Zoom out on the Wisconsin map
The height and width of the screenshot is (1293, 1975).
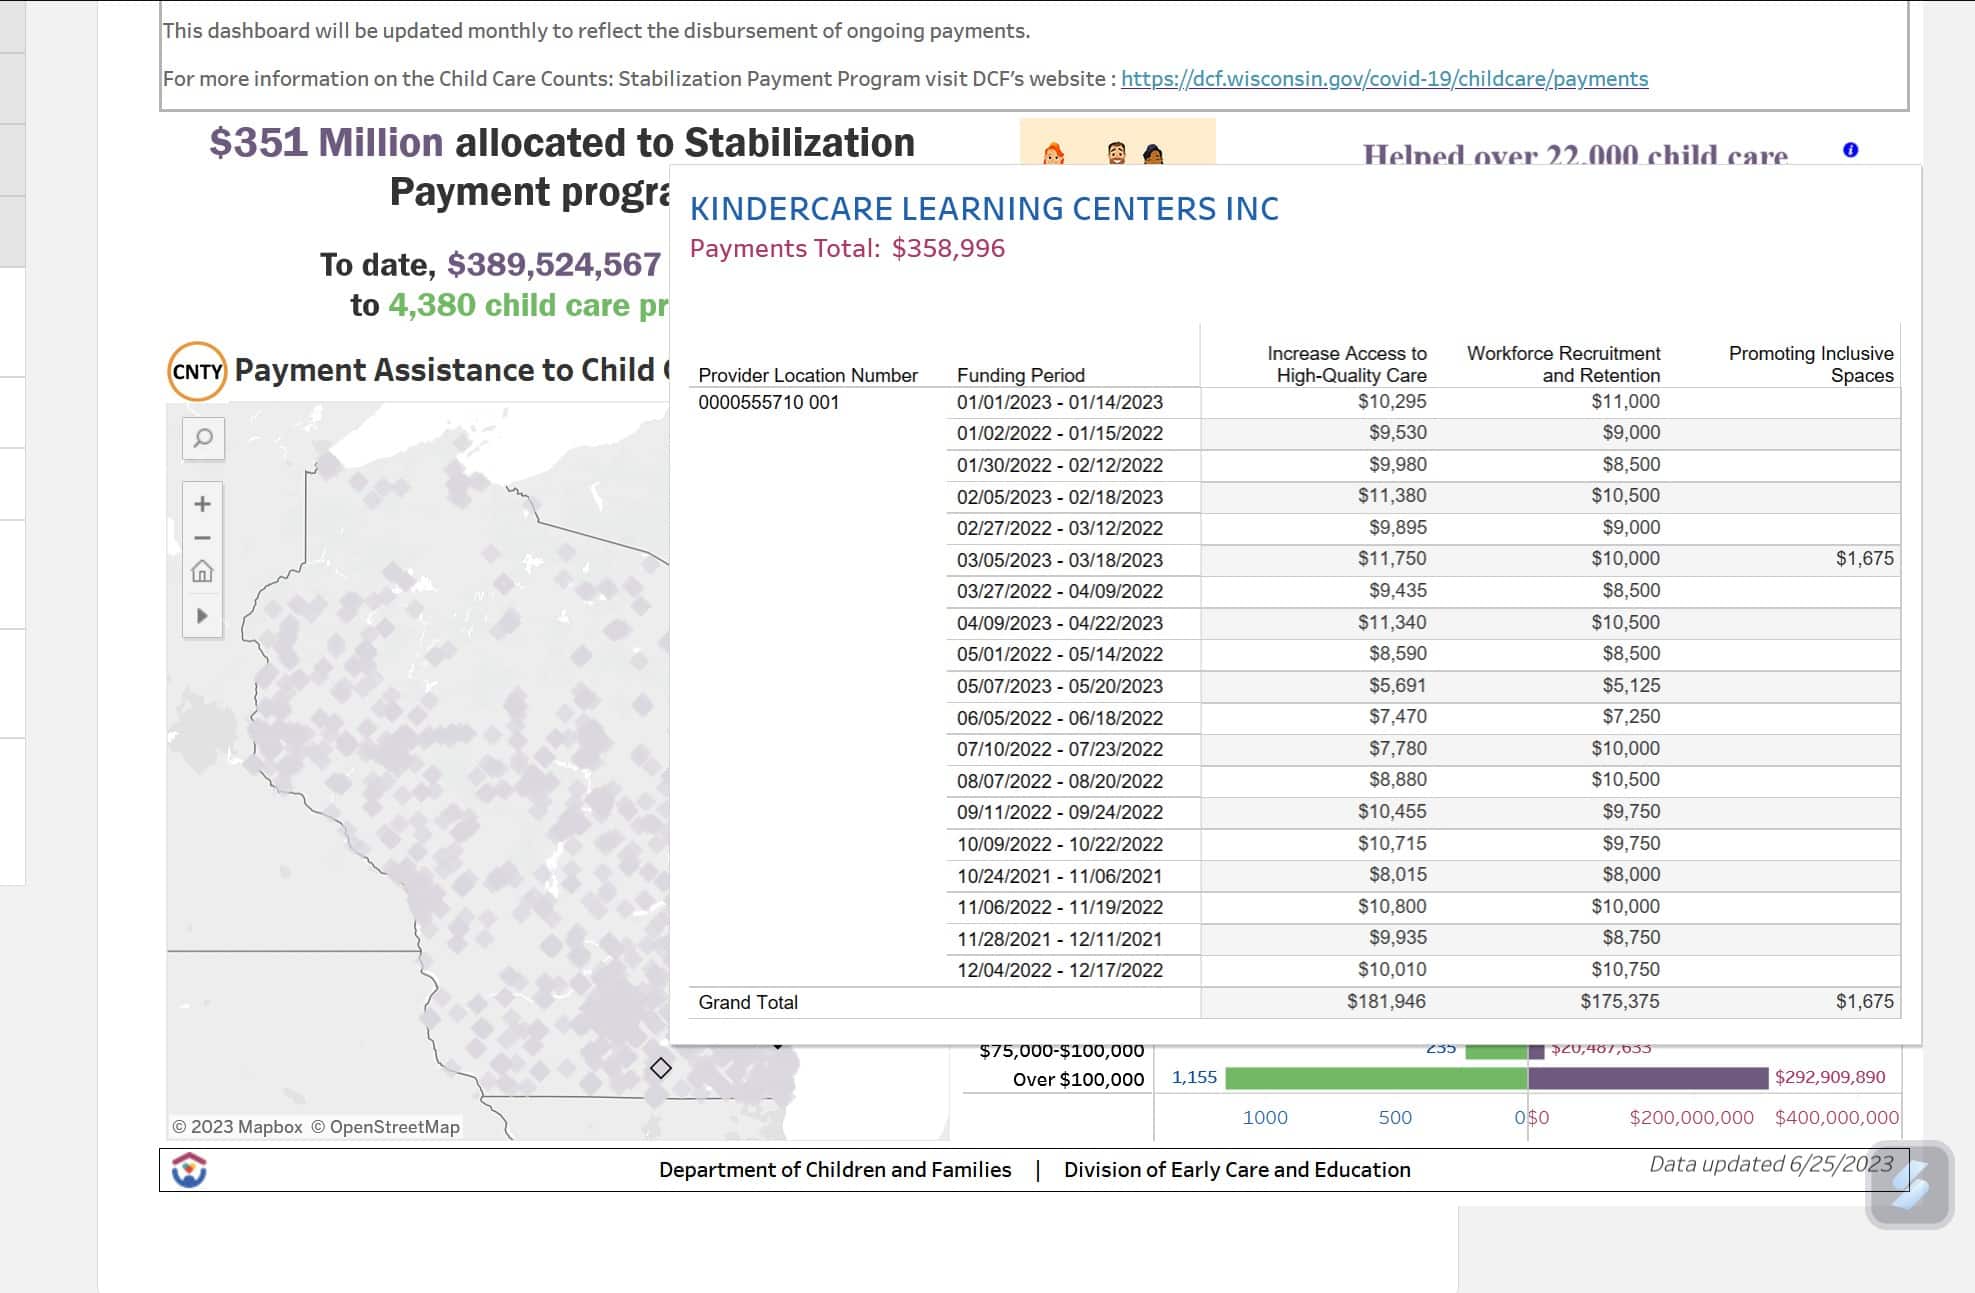[x=202, y=538]
